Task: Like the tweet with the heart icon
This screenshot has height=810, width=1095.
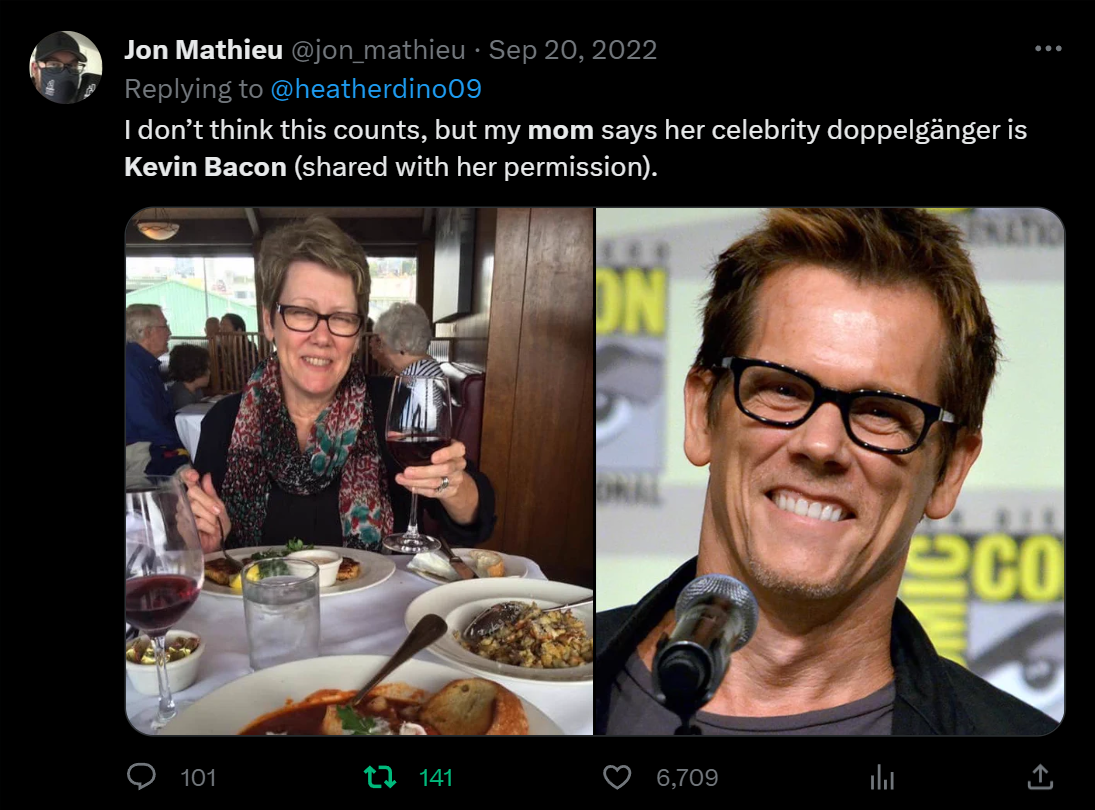Action: (x=617, y=777)
